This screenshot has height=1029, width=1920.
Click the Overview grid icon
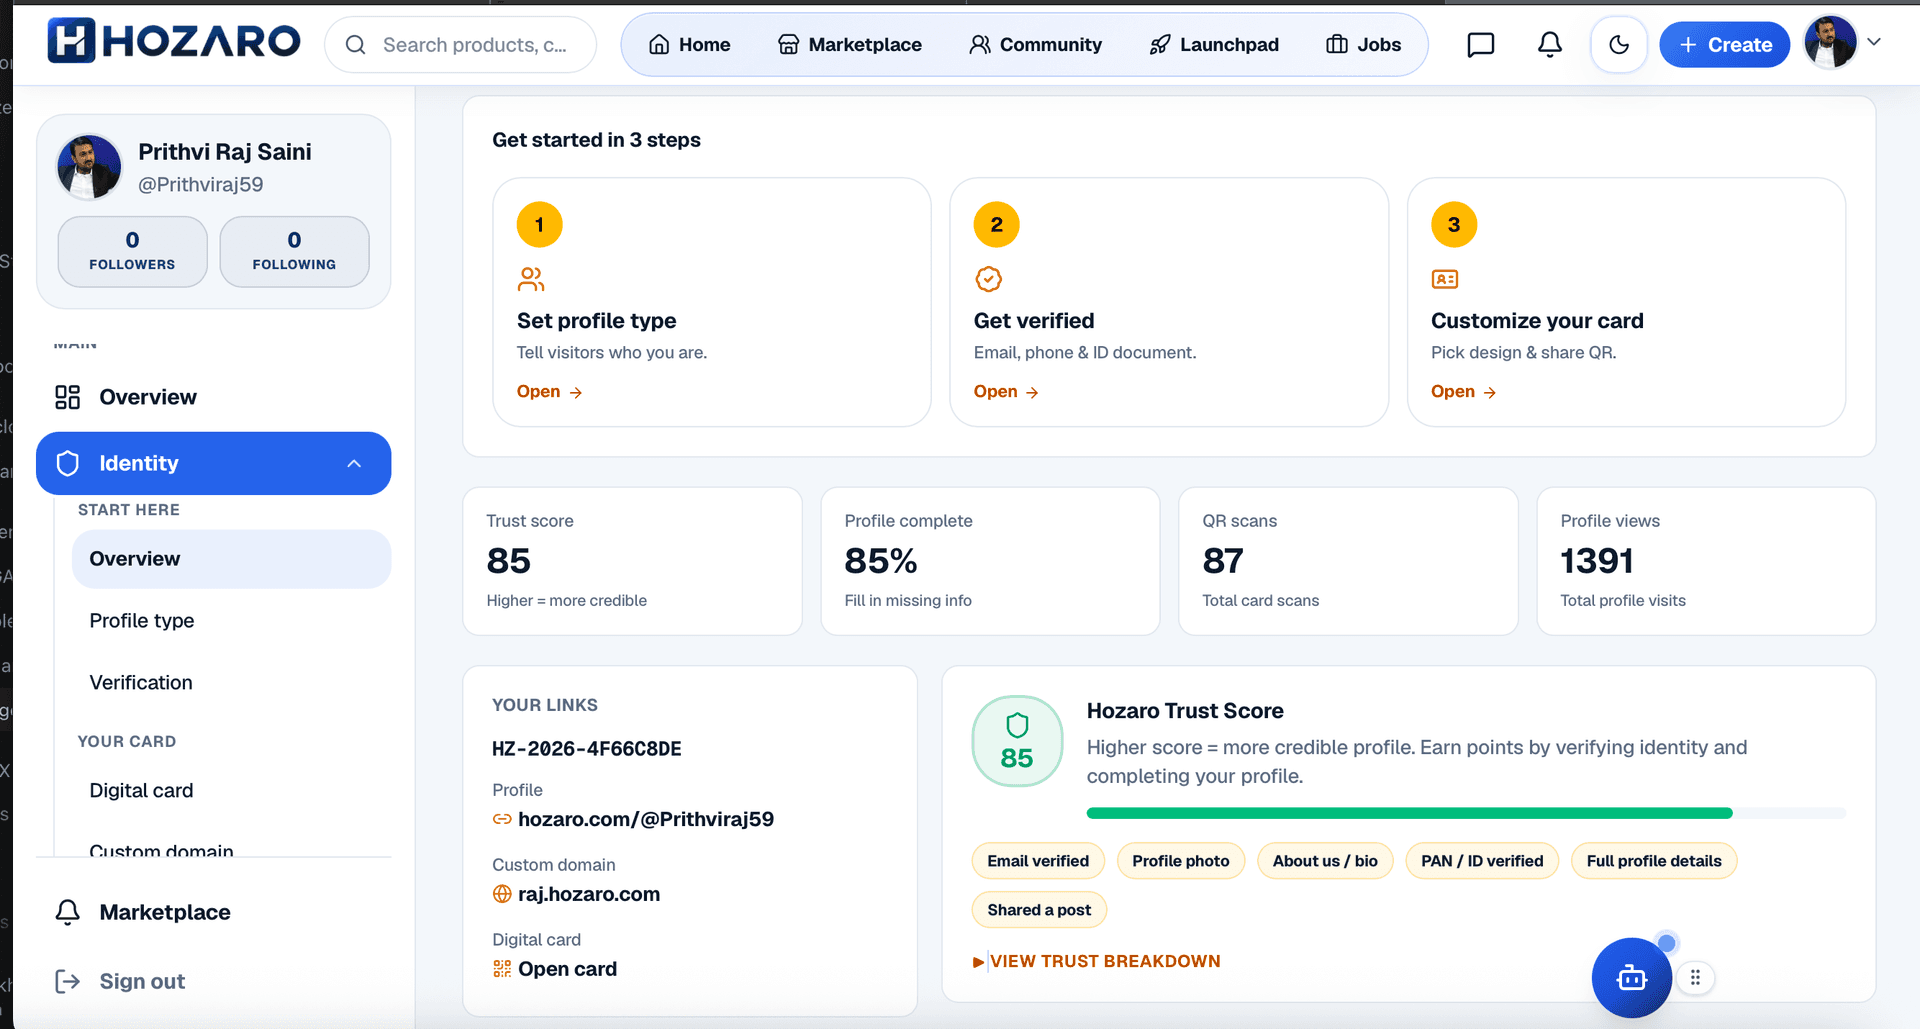(67, 397)
